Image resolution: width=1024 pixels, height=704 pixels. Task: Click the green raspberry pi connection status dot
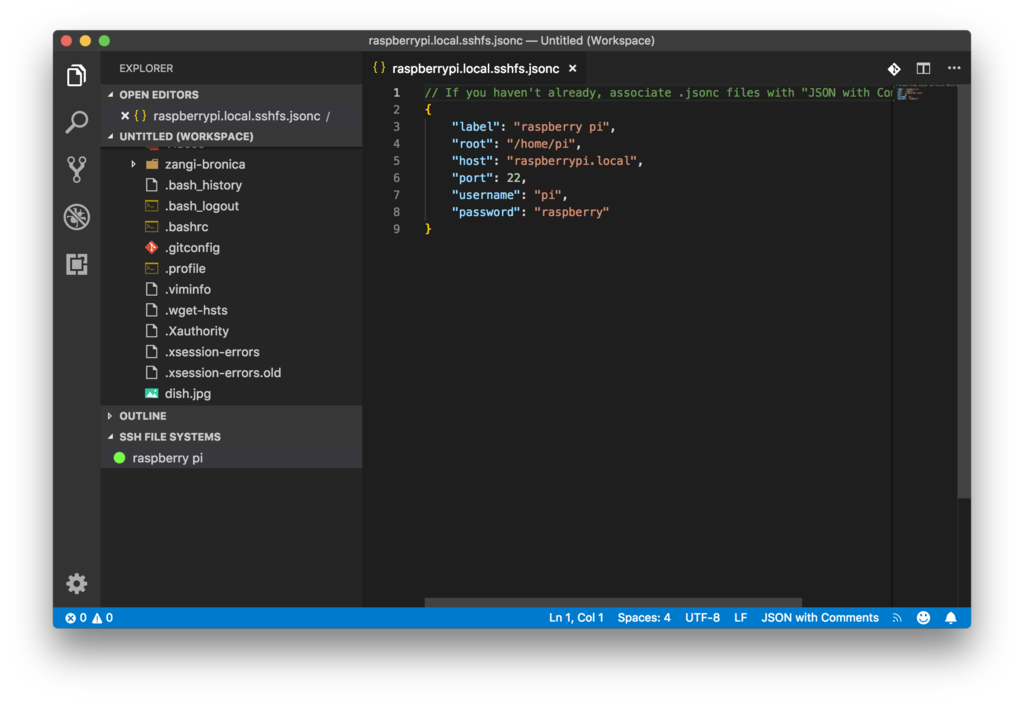tap(120, 458)
